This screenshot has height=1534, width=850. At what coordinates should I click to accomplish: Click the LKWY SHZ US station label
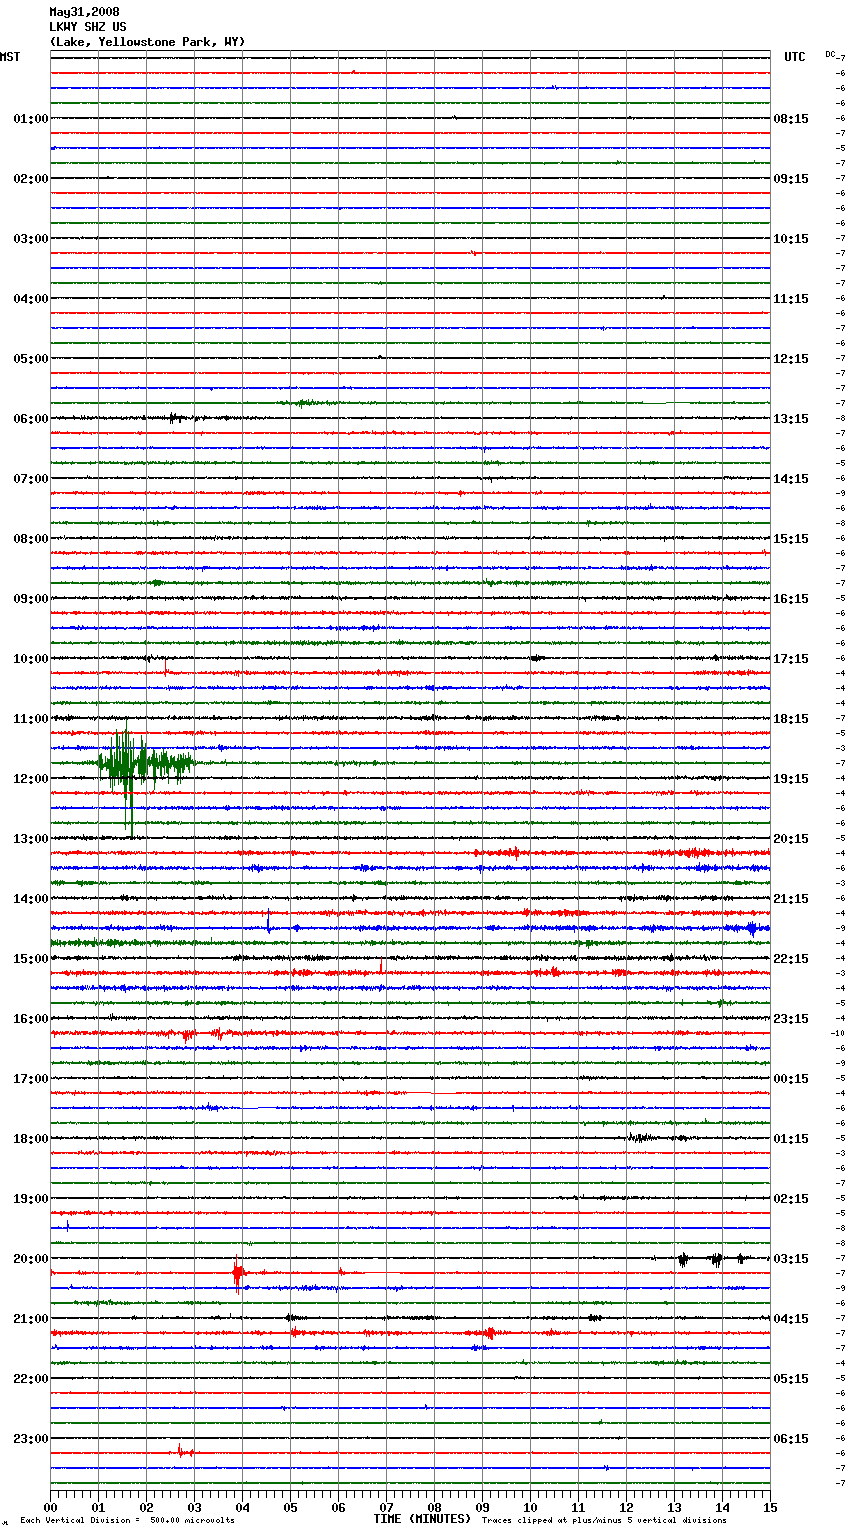pos(88,27)
